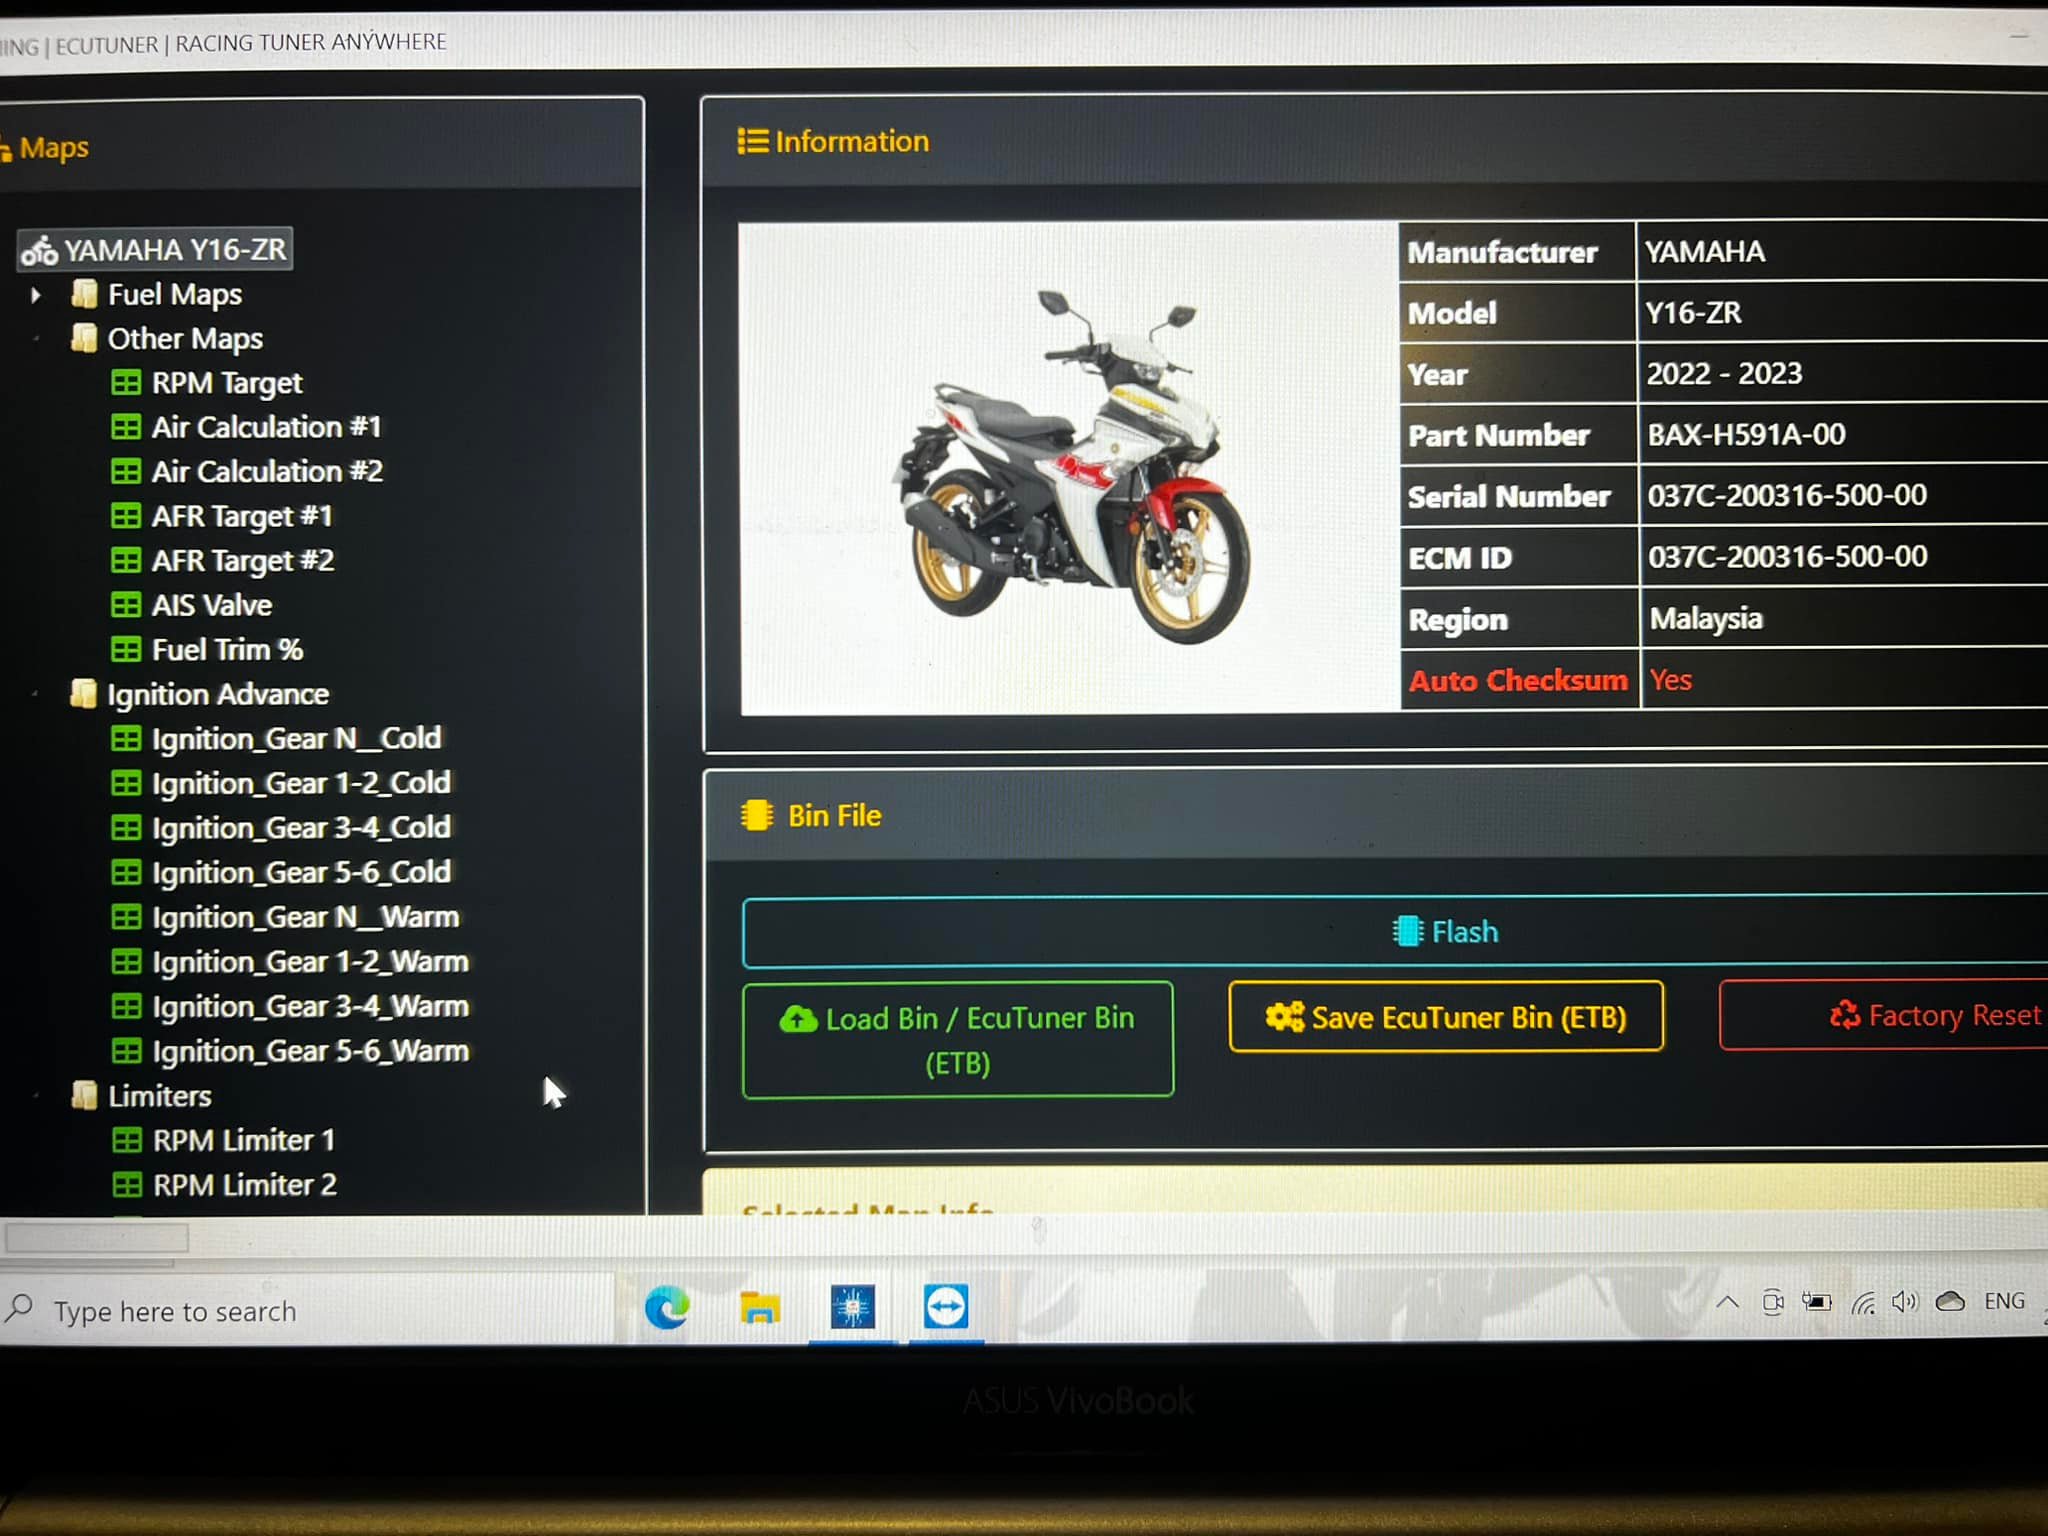Select Ignition_Gear 3-4_Cold map
The height and width of the screenshot is (1536, 2048).
click(301, 828)
